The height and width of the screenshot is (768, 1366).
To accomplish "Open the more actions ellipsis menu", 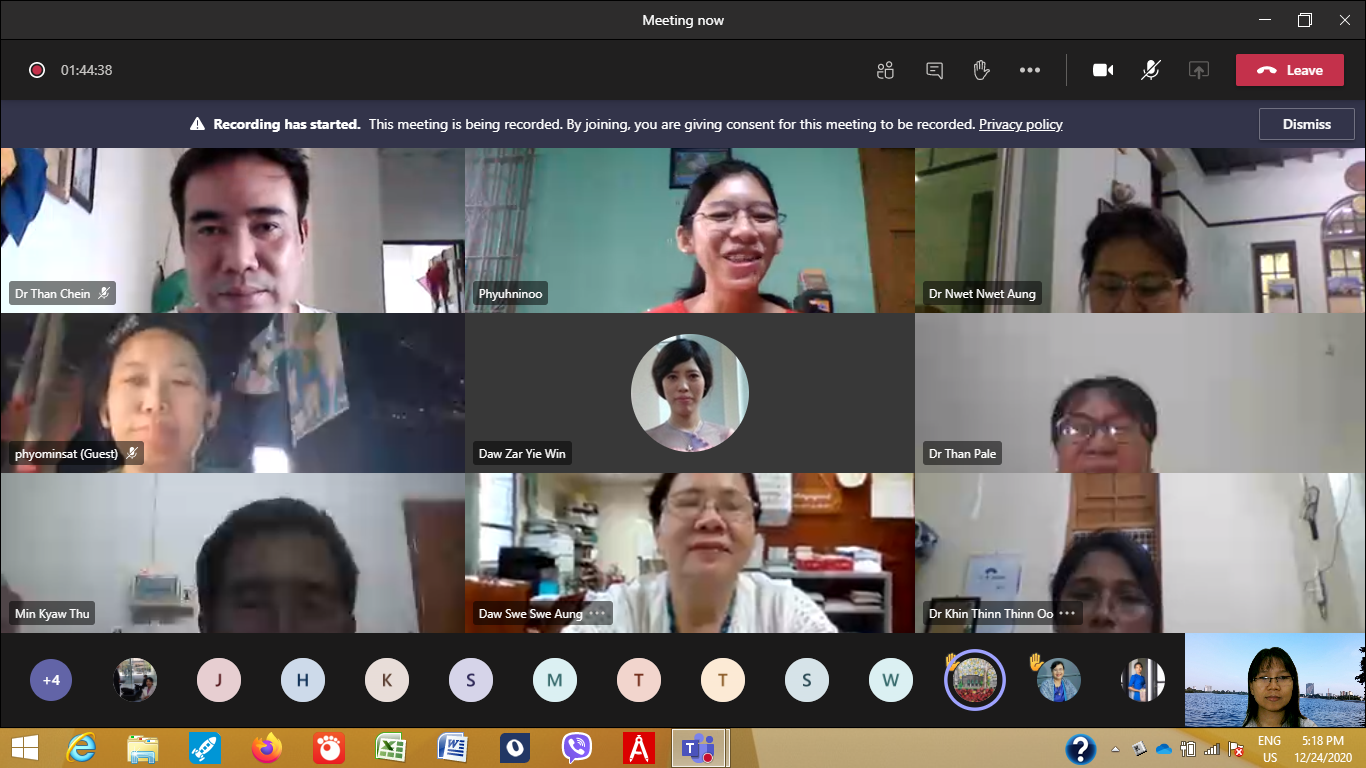I will pos(1030,70).
